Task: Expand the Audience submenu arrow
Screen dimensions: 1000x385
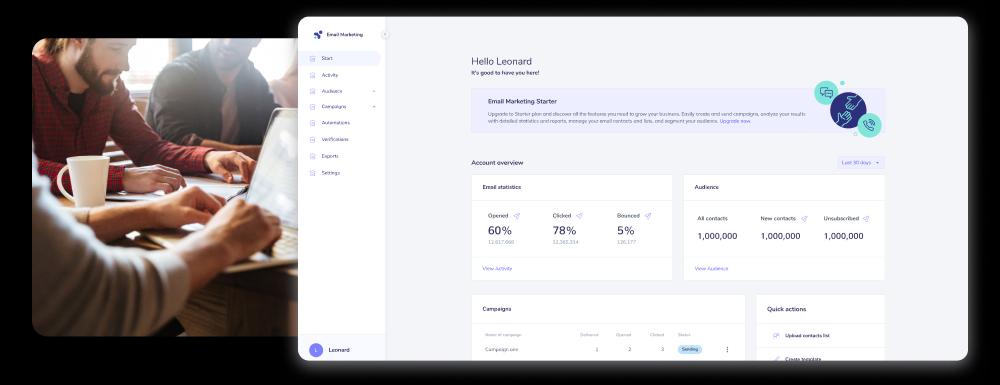Action: pyautogui.click(x=374, y=91)
